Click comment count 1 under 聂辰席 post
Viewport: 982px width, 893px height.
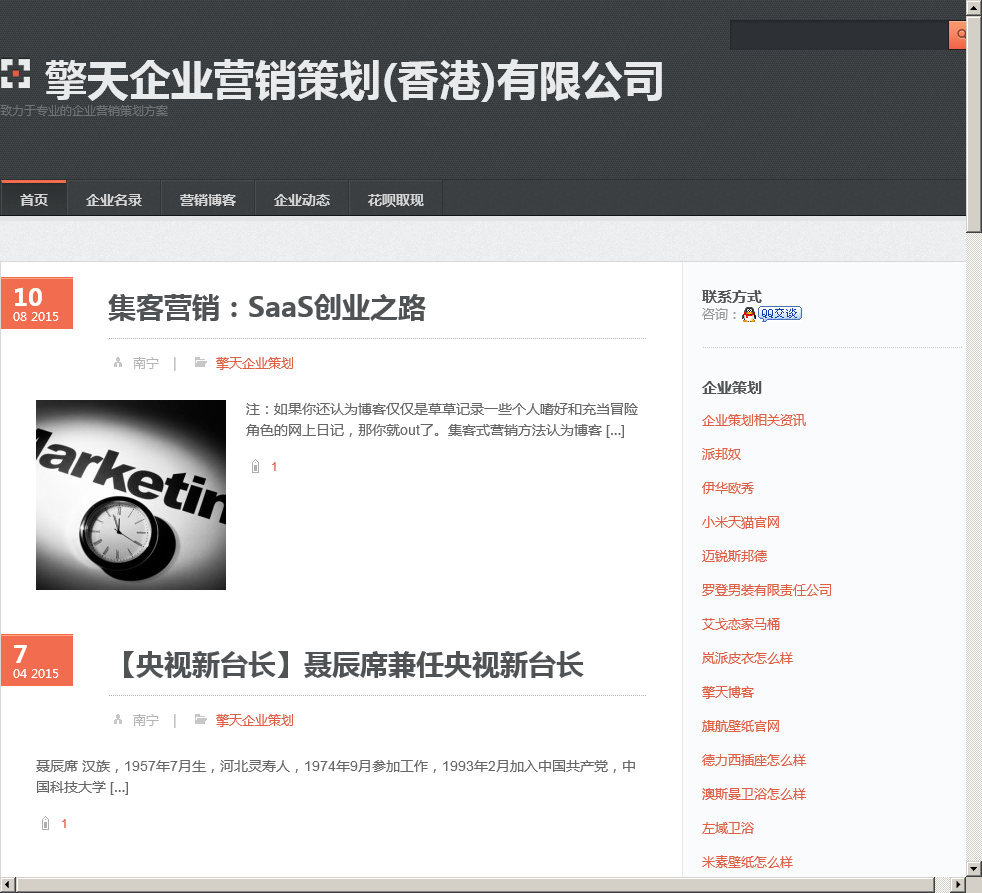(x=64, y=823)
